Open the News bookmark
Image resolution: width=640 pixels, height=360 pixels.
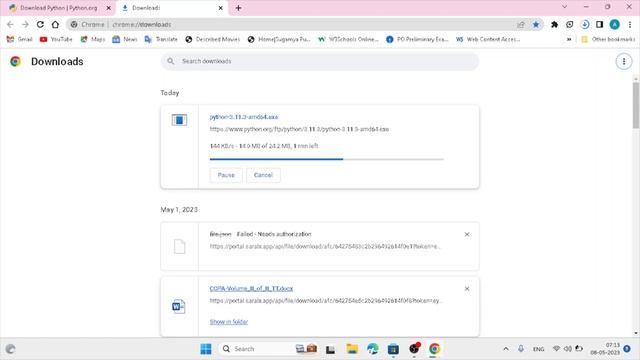124,39
